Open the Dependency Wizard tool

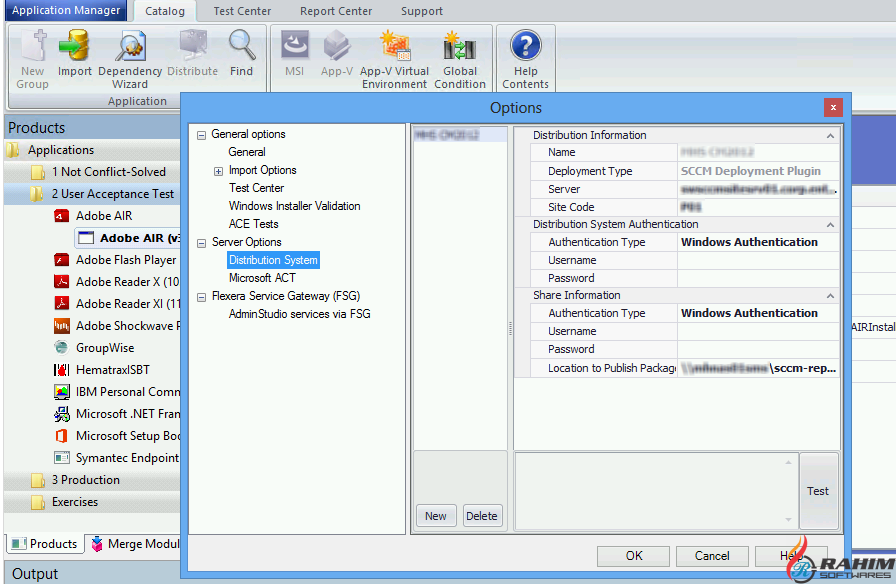click(x=130, y=47)
